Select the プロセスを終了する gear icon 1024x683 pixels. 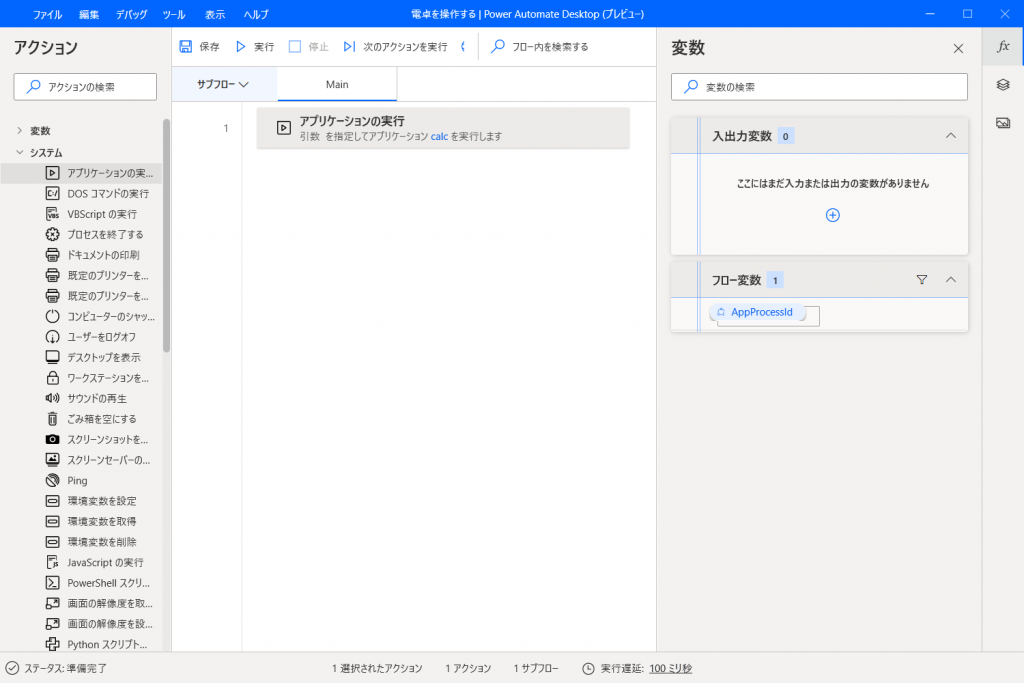click(52, 234)
